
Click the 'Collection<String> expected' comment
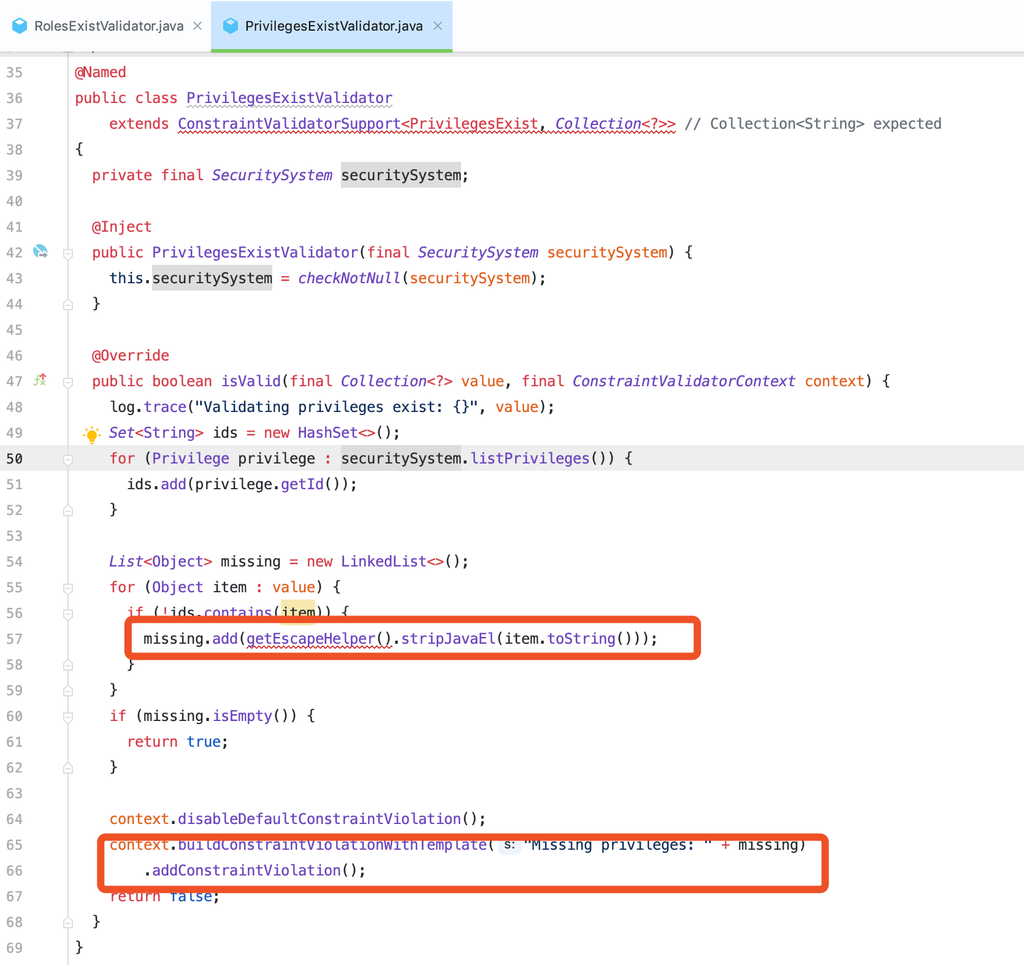coord(812,123)
